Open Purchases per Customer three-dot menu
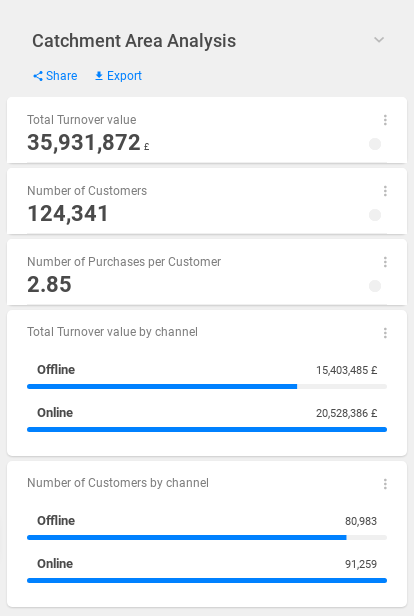This screenshot has width=414, height=616. pyautogui.click(x=385, y=262)
